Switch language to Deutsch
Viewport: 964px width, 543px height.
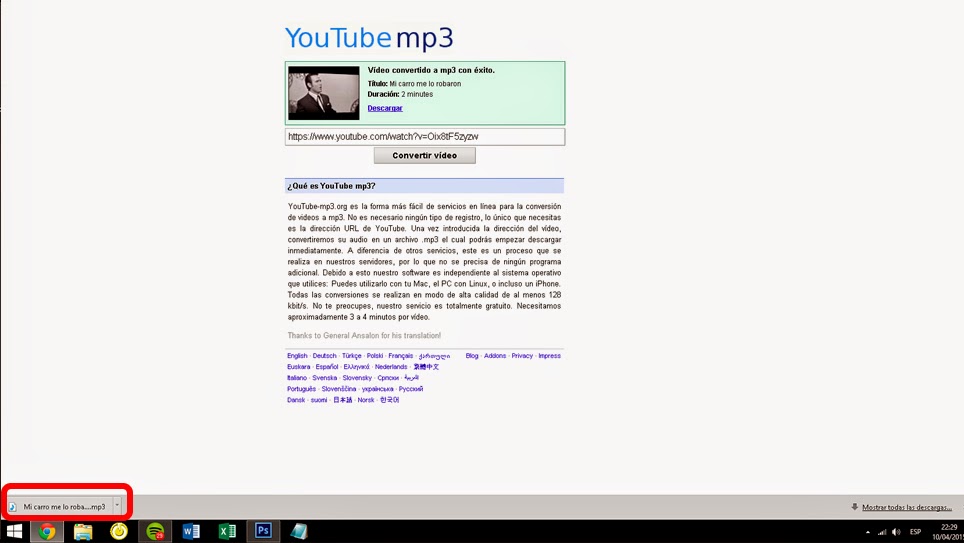click(x=325, y=356)
